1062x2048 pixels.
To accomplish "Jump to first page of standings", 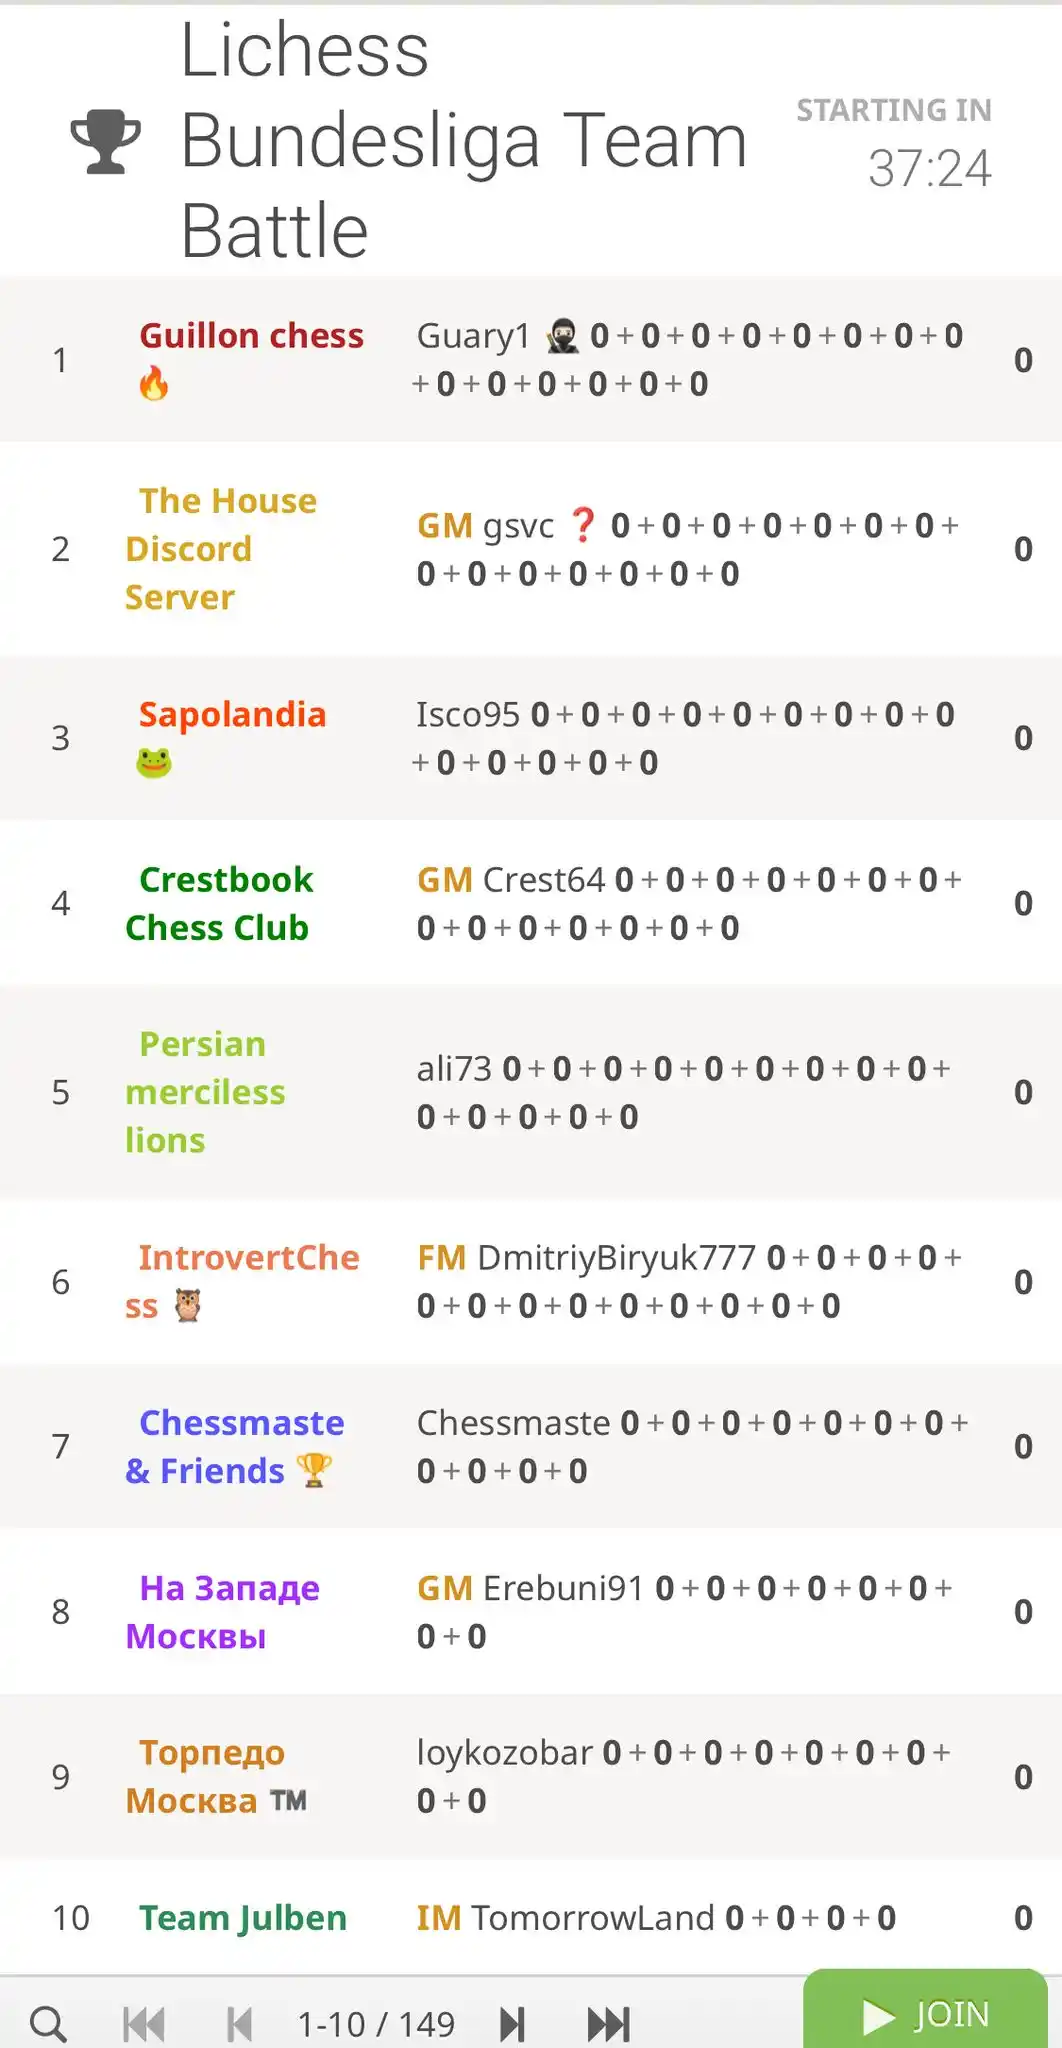I will pyautogui.click(x=144, y=2024).
